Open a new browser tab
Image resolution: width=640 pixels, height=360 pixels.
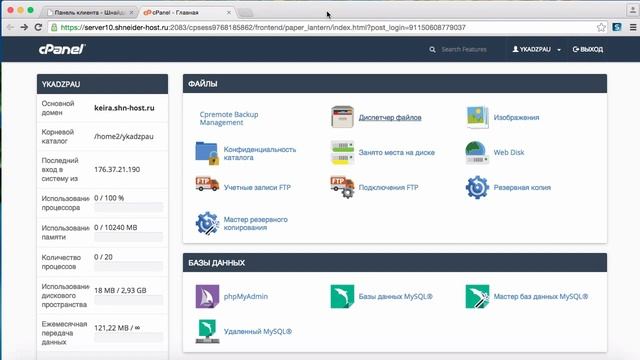pos(245,13)
